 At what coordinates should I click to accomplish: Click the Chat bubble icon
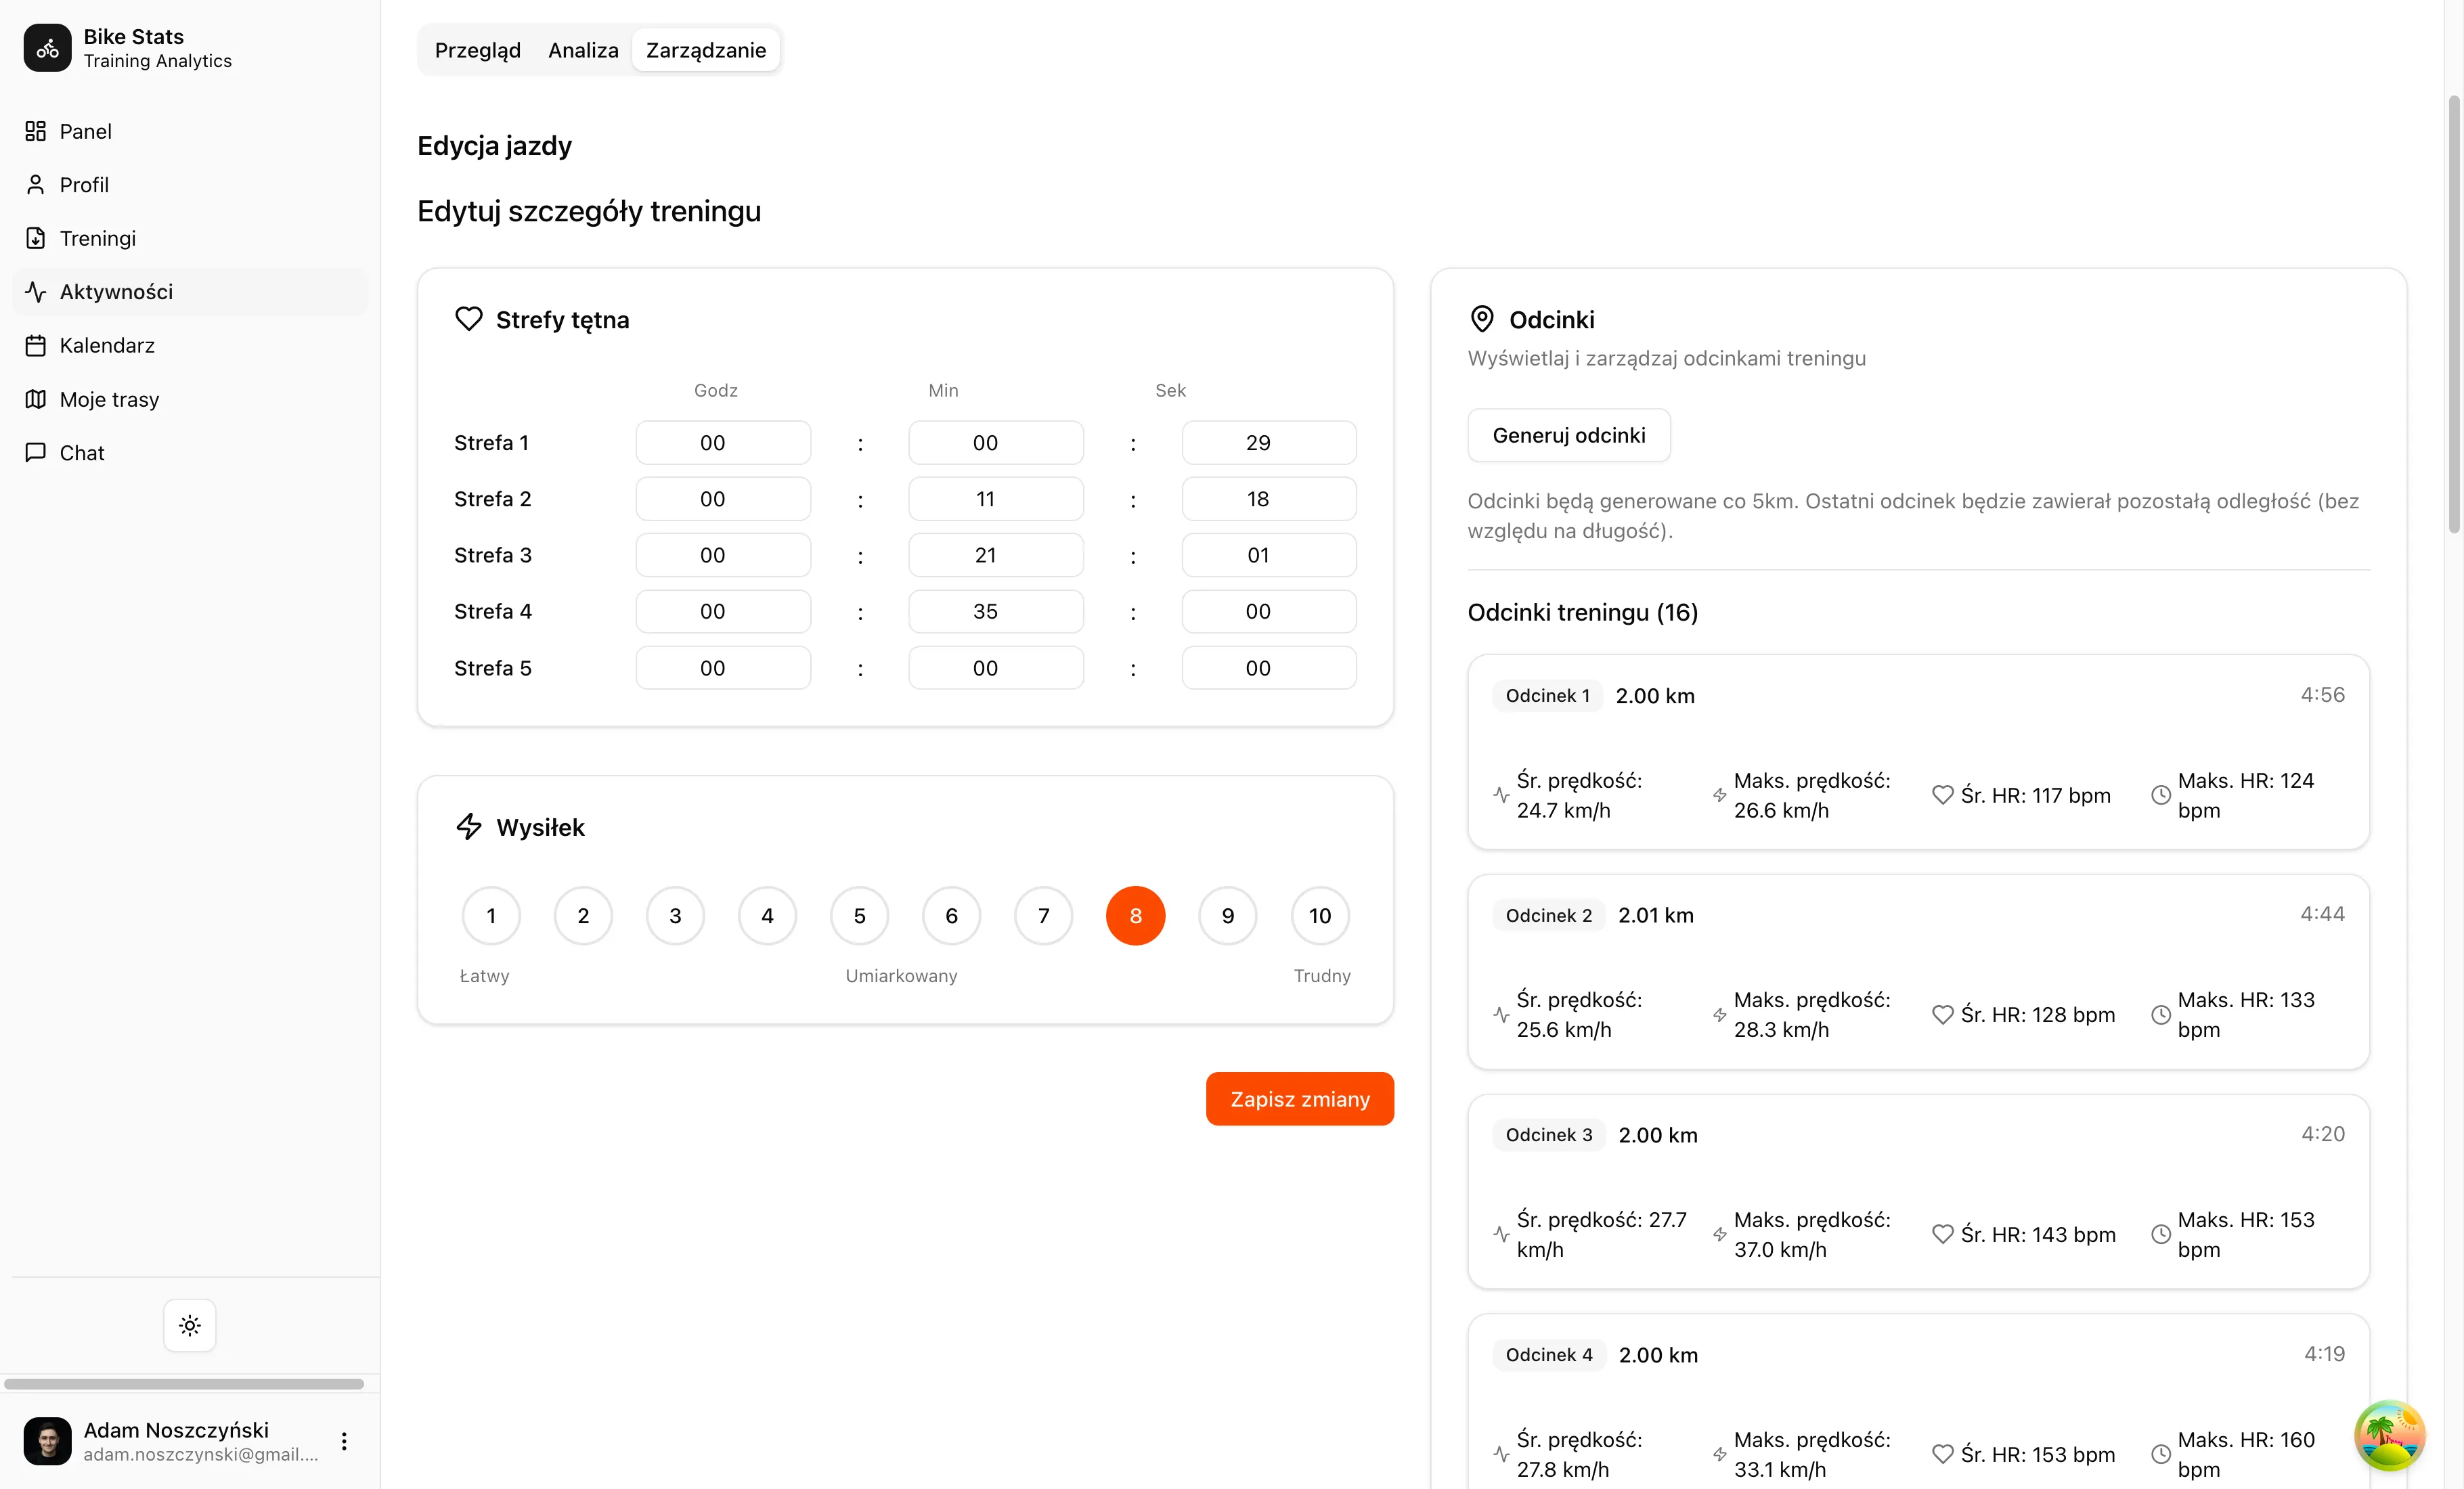click(x=36, y=452)
